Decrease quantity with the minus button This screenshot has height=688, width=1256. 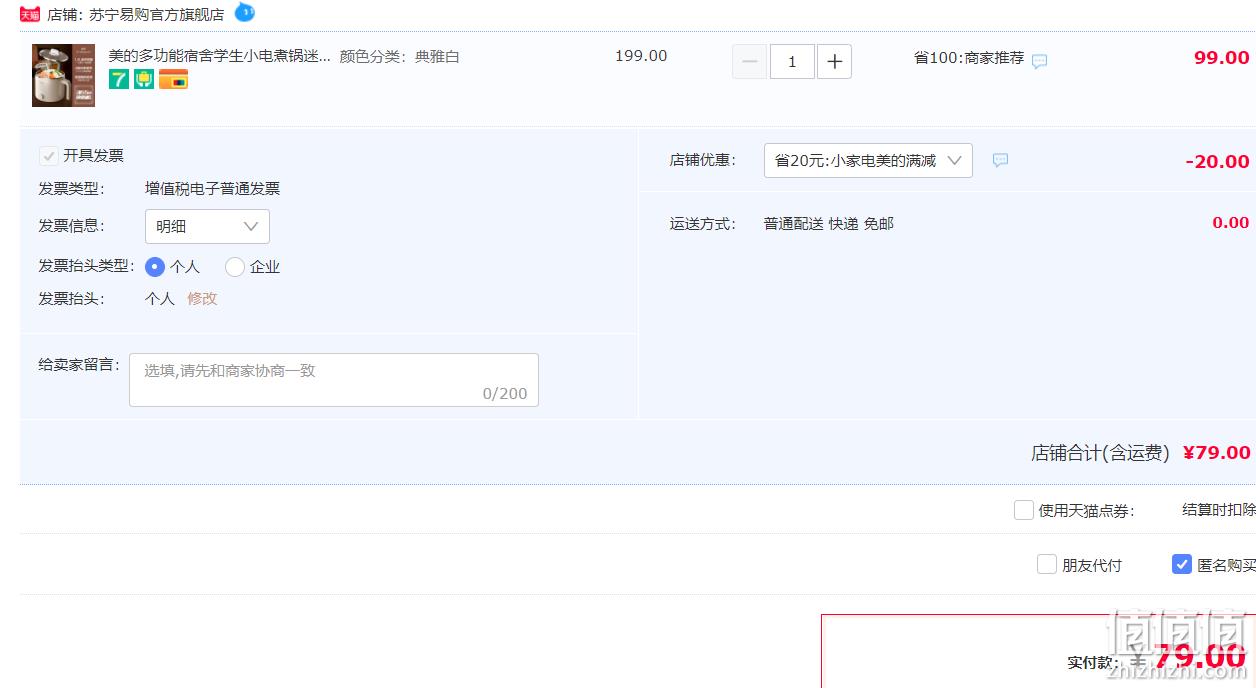pyautogui.click(x=750, y=62)
